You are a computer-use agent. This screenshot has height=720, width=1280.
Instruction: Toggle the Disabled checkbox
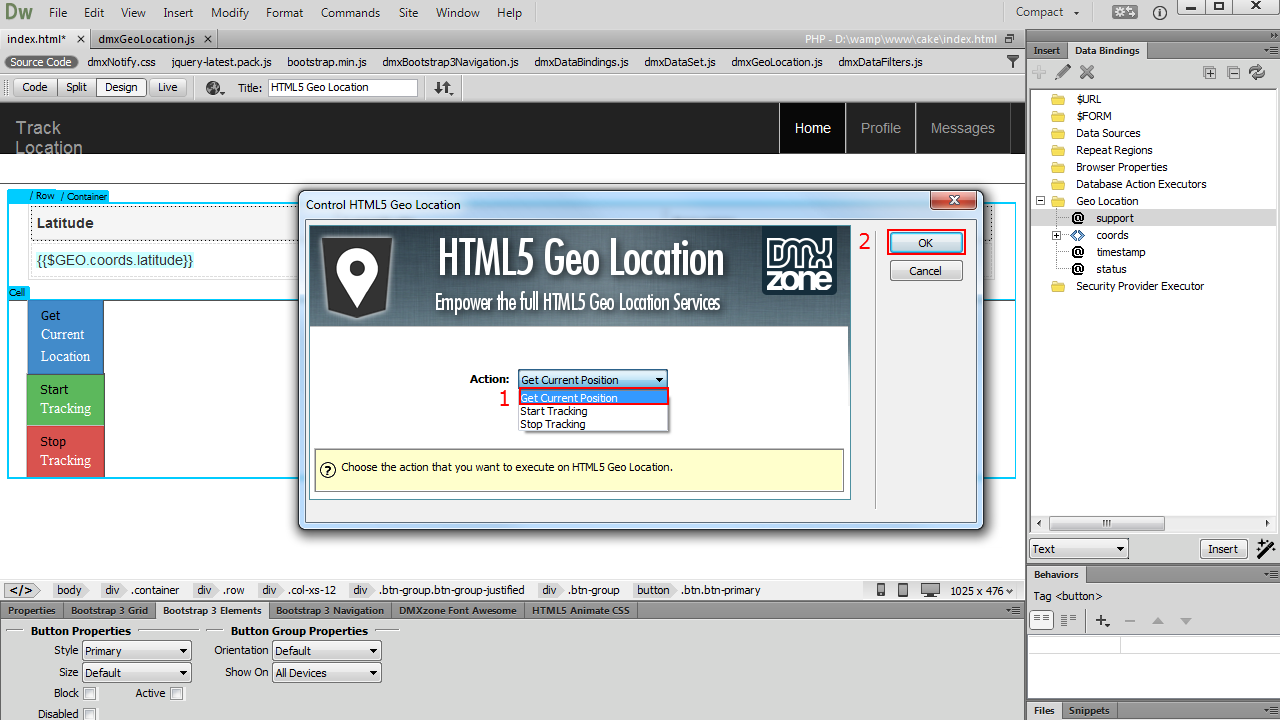pyautogui.click(x=90, y=714)
